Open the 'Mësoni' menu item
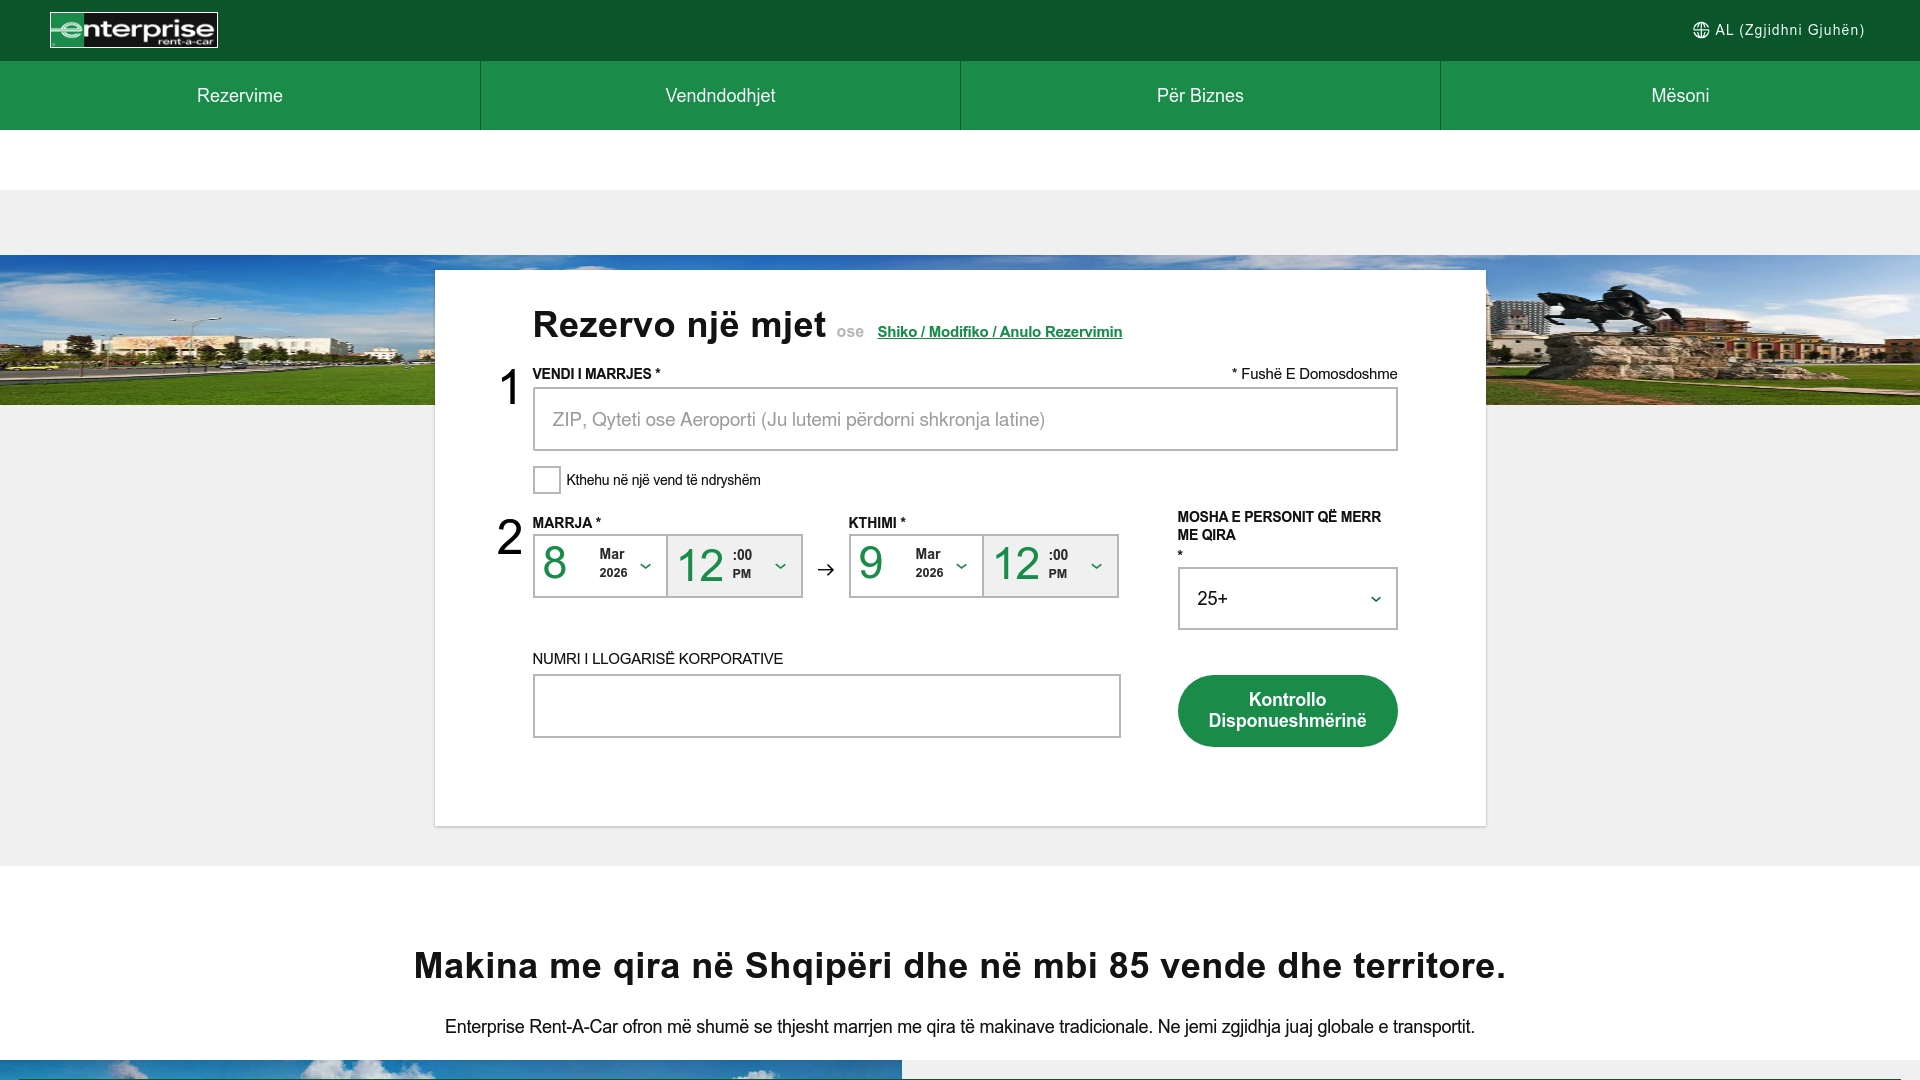 [x=1679, y=95]
